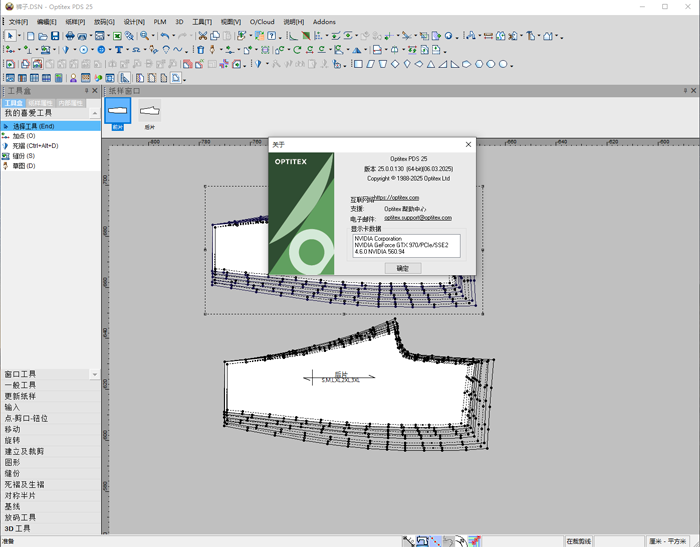
Task: Select the second piece thumbnail
Action: pos(150,114)
